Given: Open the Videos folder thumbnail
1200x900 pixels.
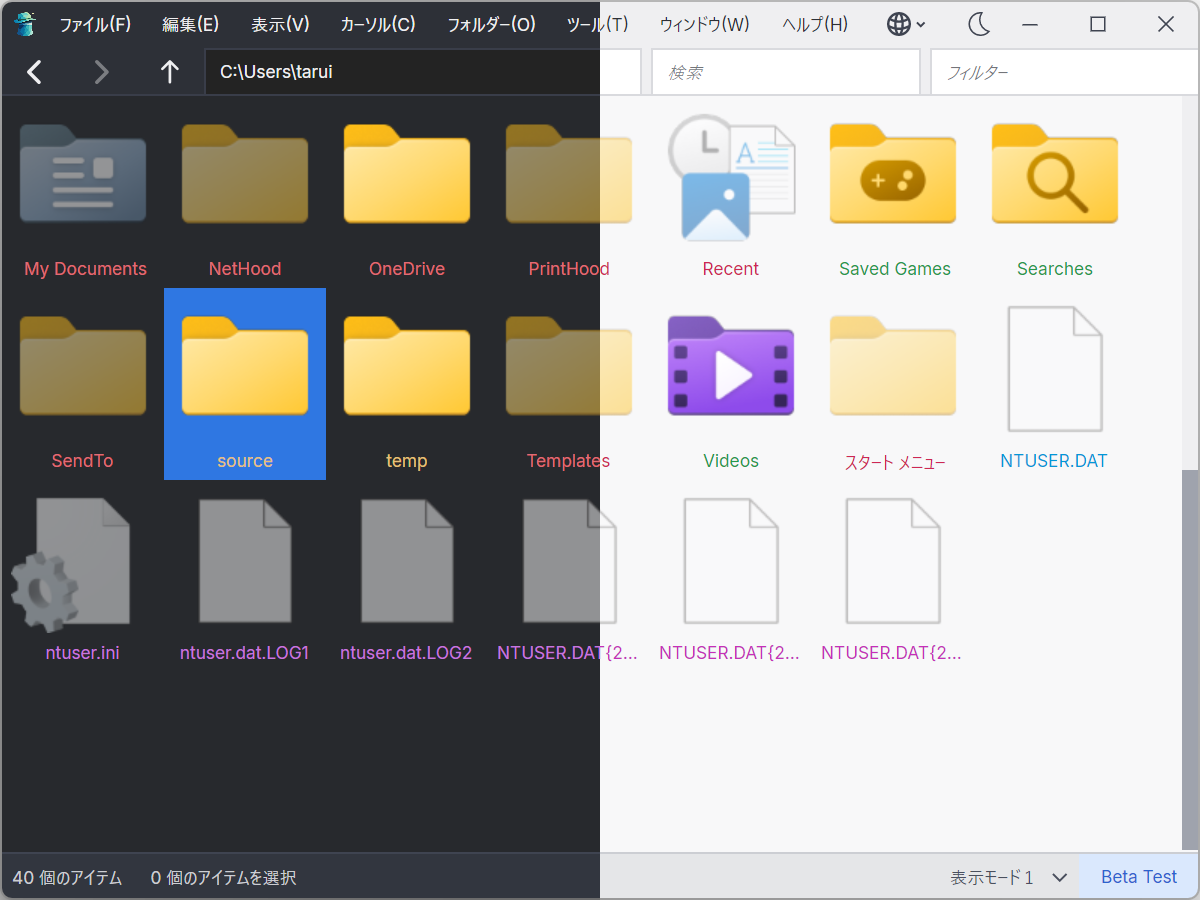Looking at the screenshot, I should click(x=730, y=366).
